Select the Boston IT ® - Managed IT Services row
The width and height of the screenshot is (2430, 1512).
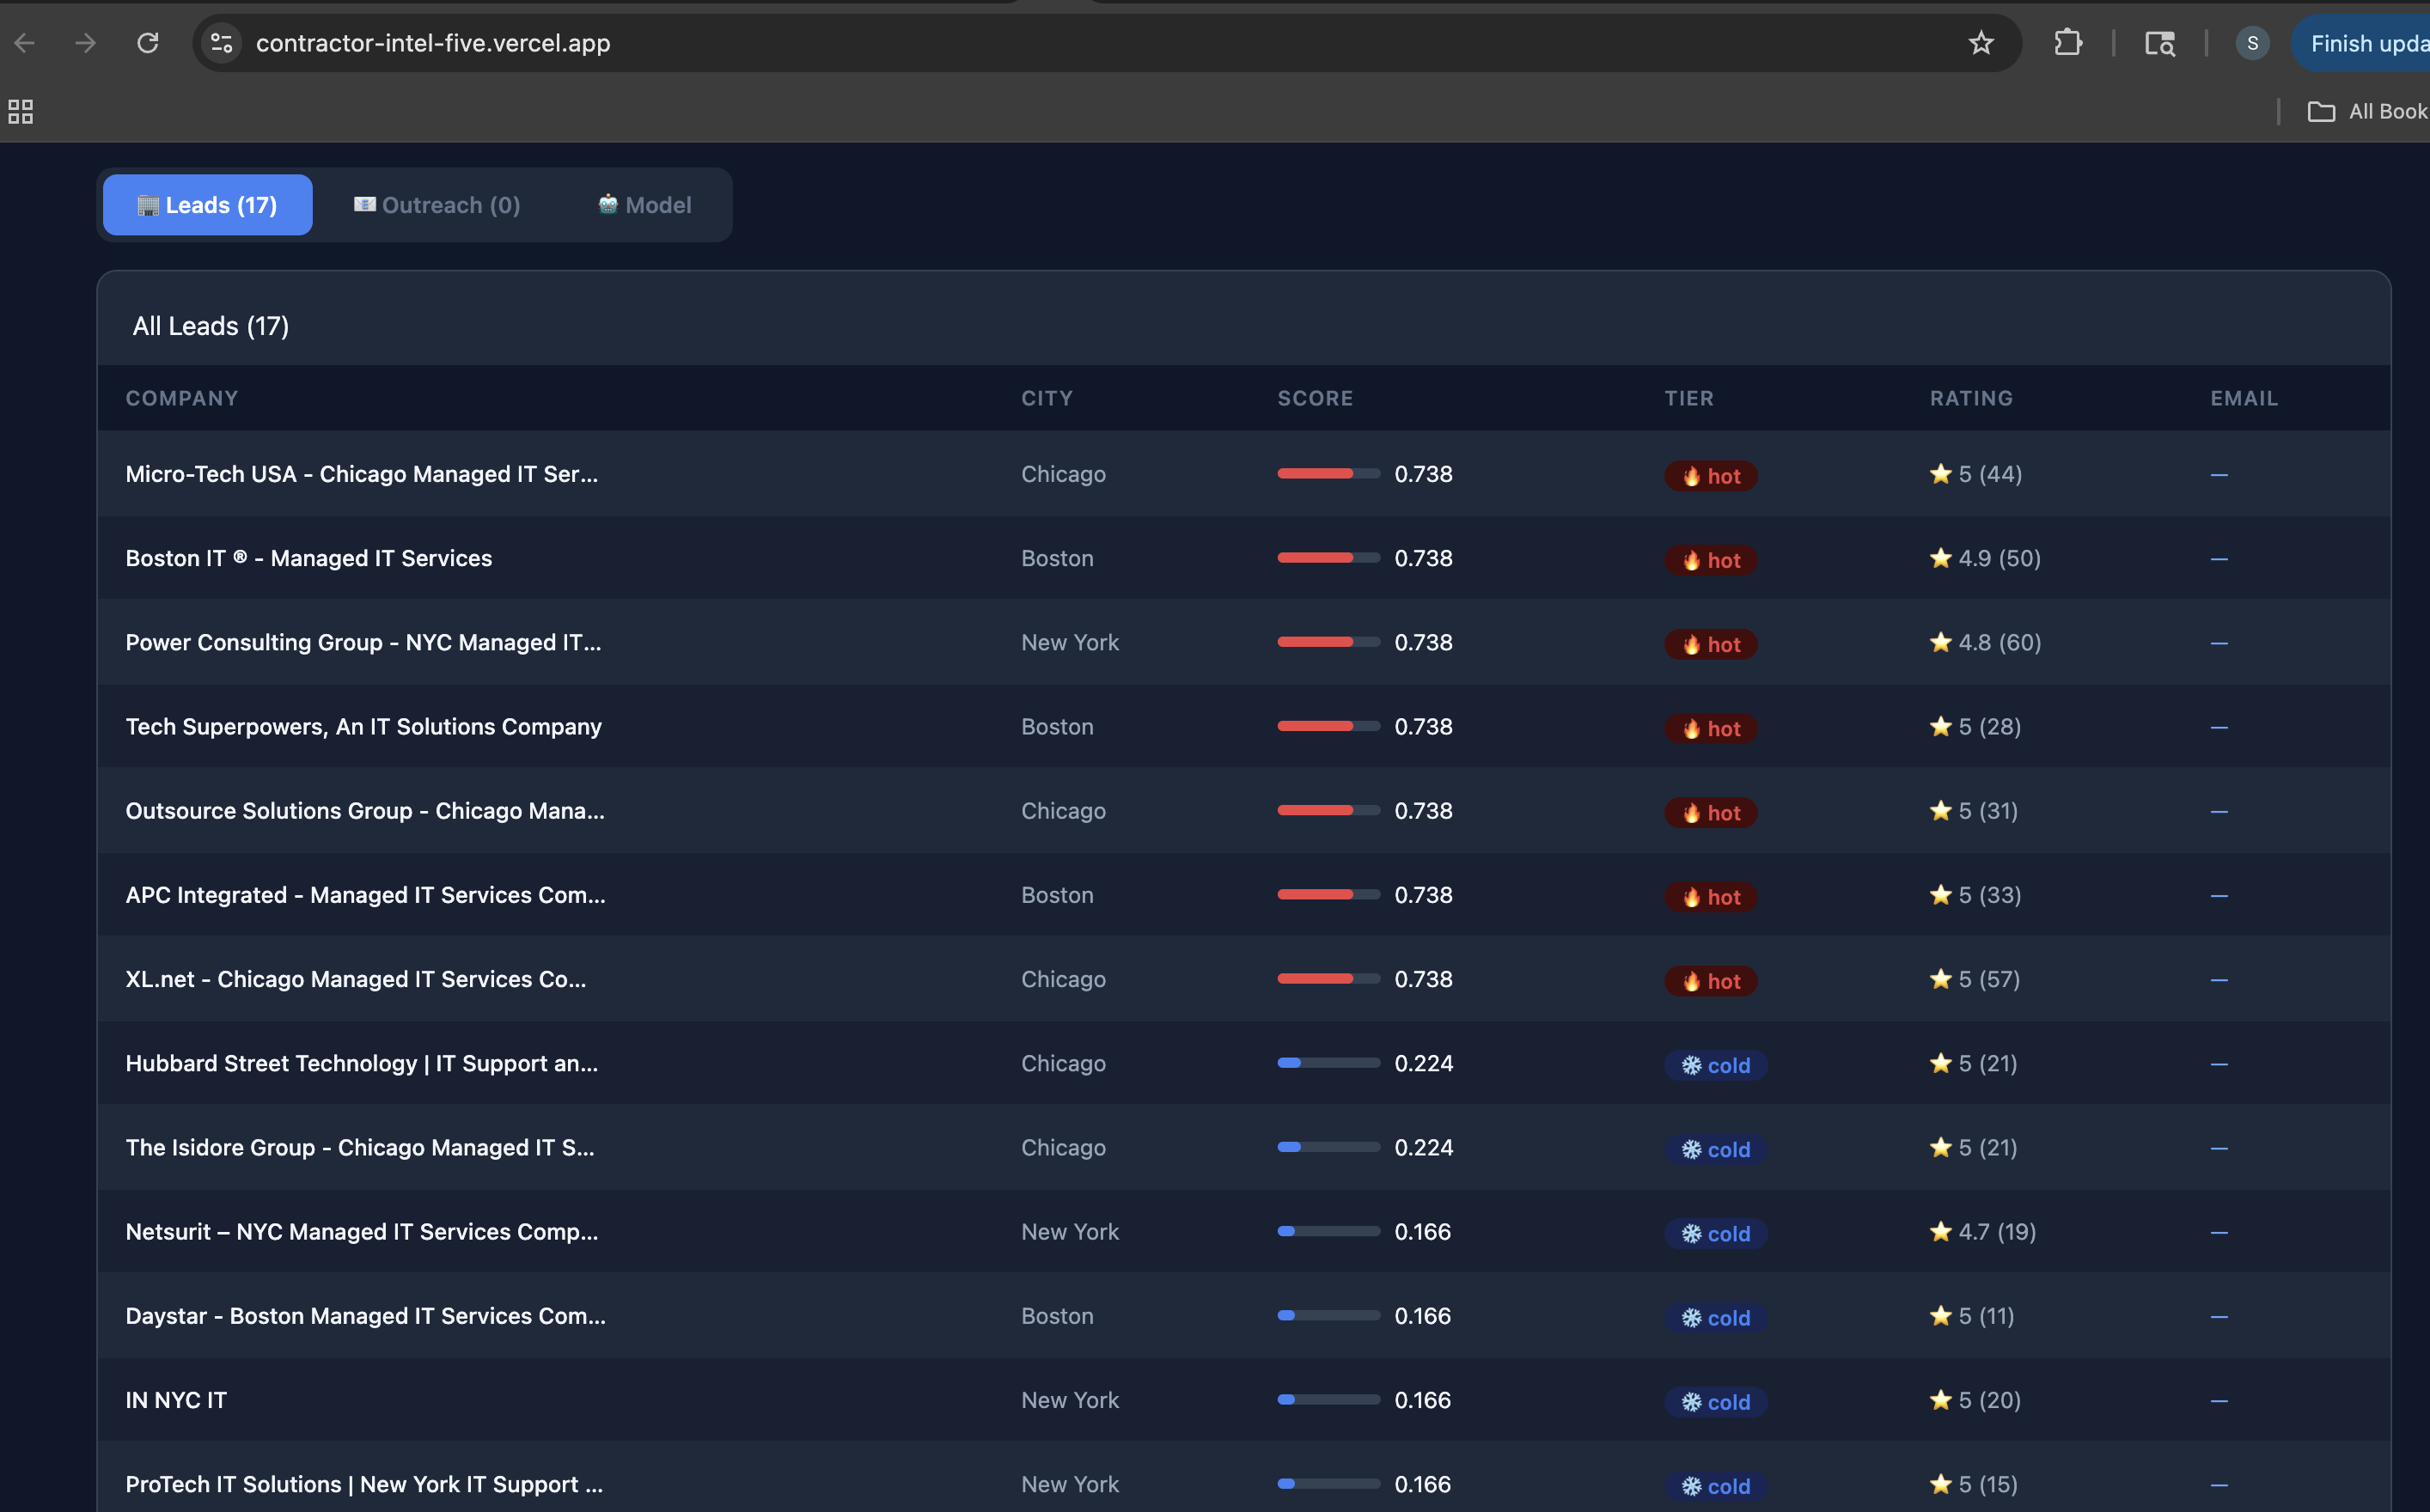click(x=1244, y=558)
